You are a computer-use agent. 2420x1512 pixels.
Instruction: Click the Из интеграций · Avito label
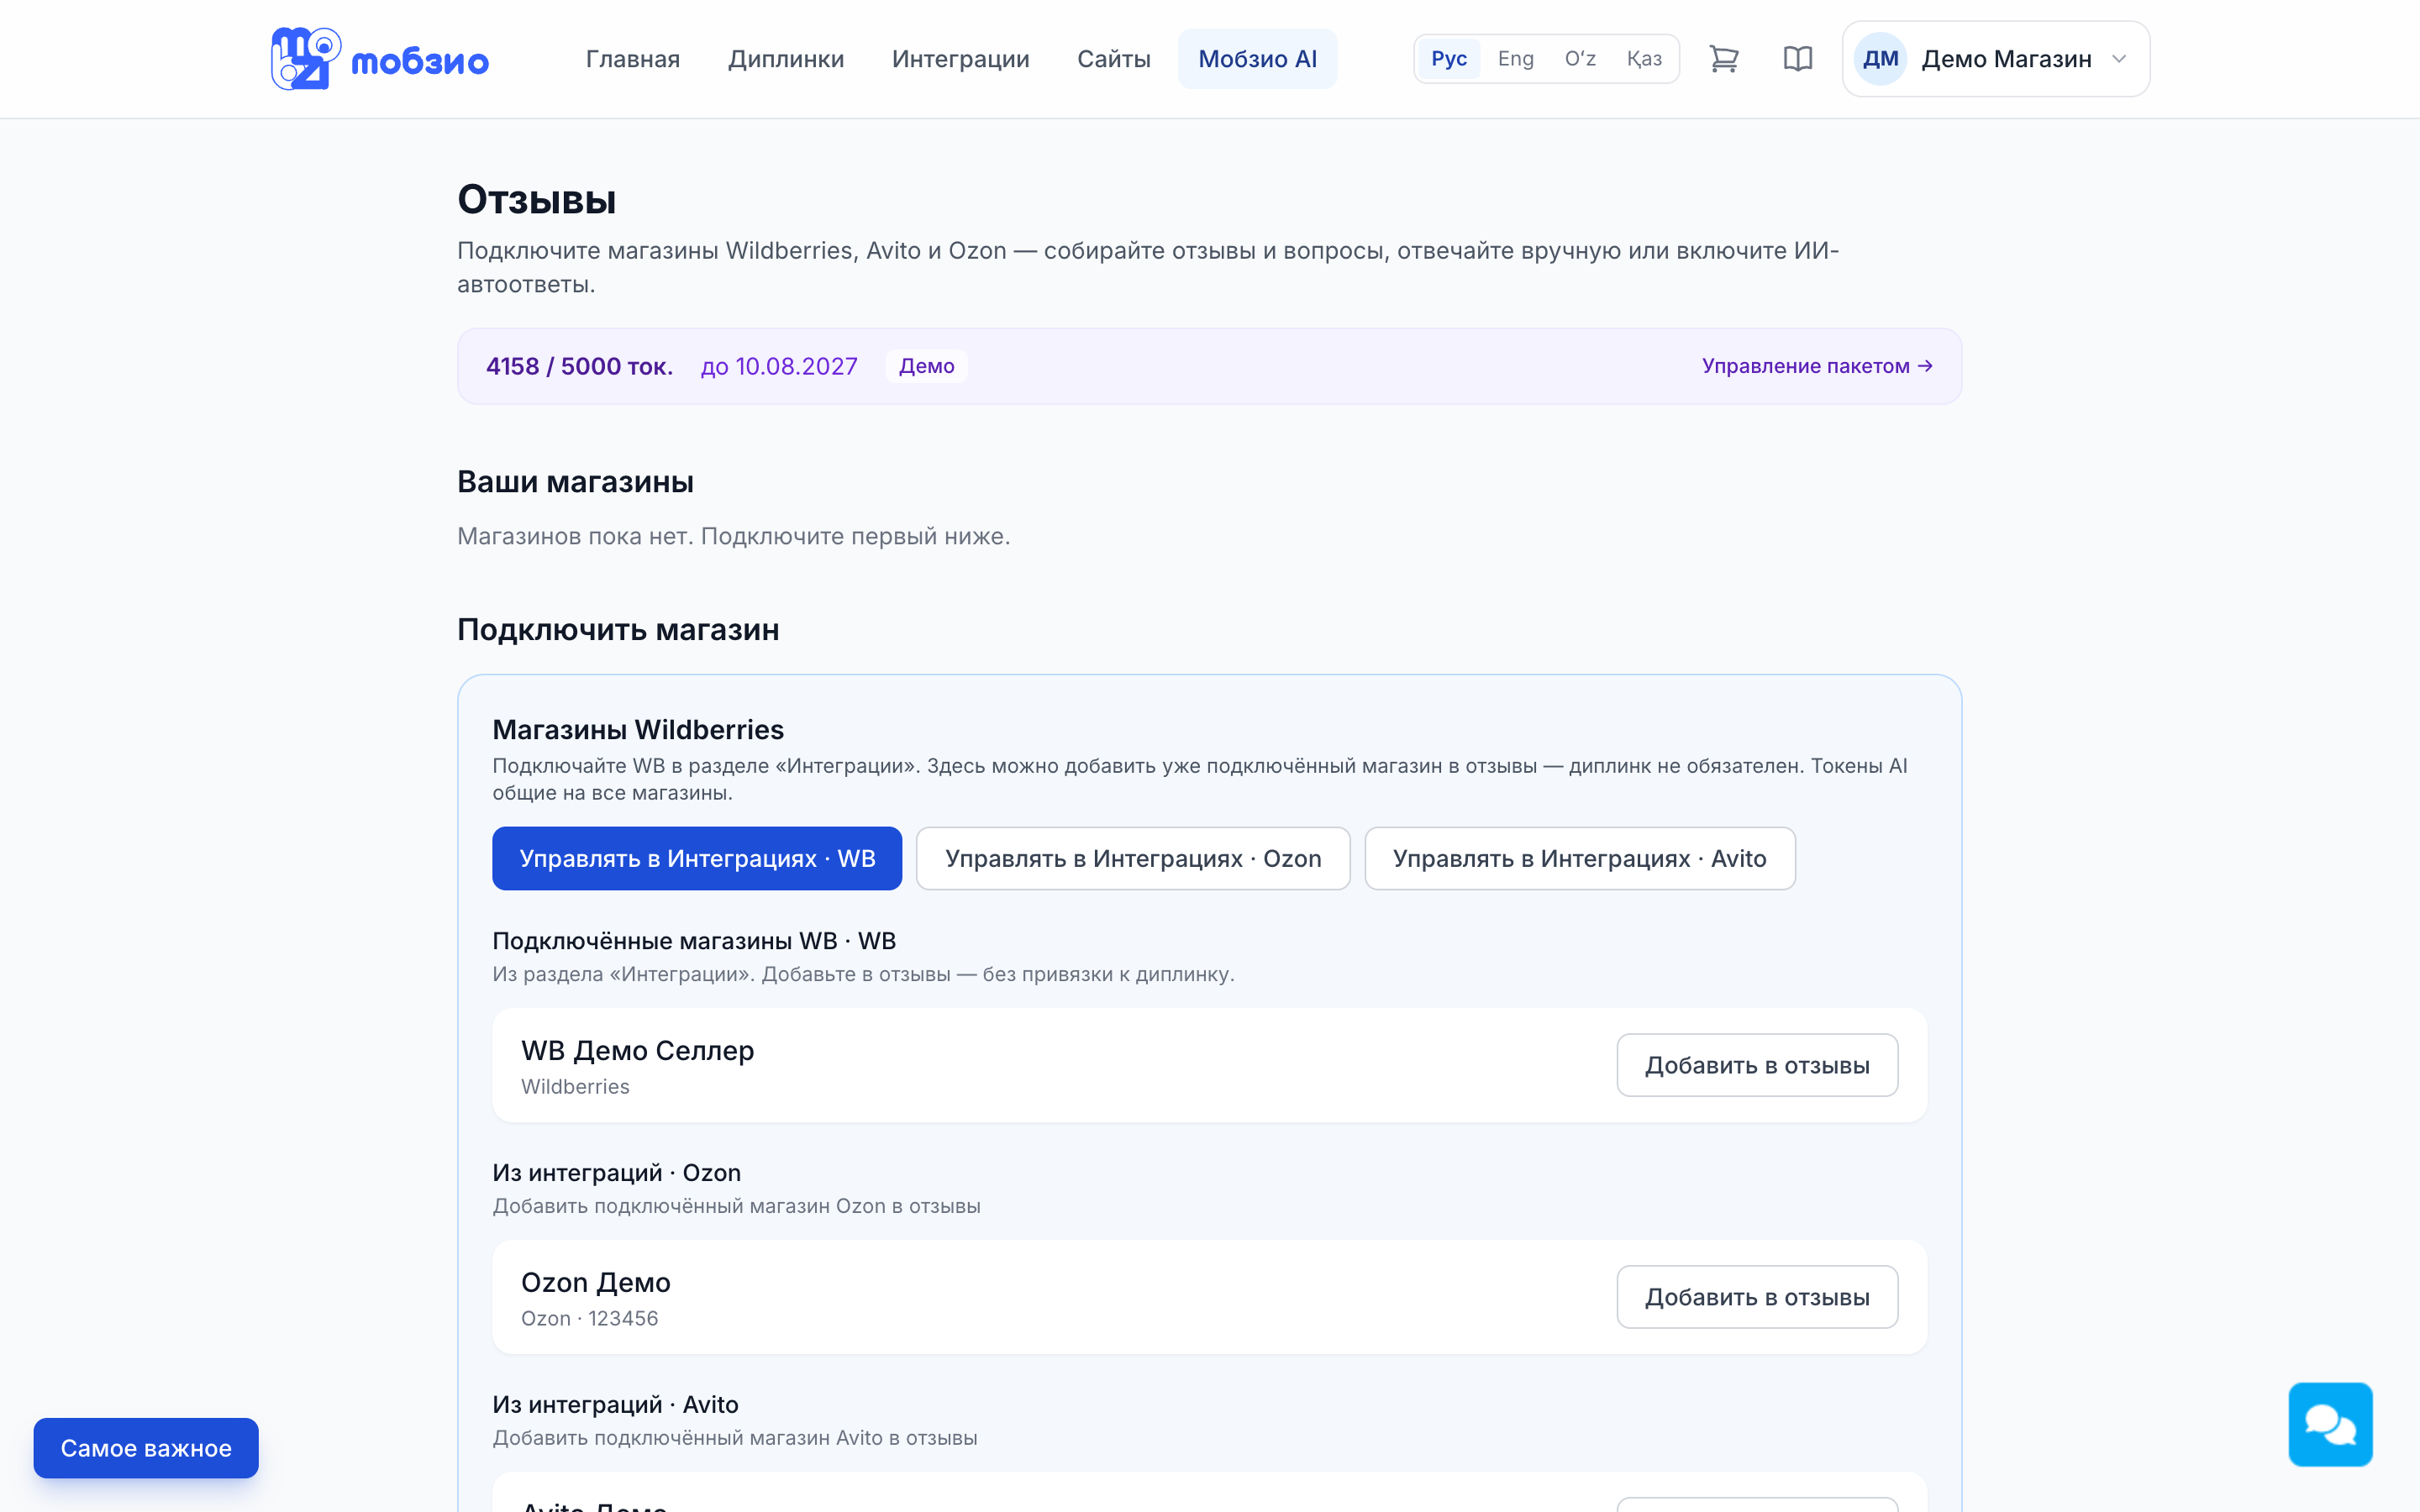point(616,1405)
